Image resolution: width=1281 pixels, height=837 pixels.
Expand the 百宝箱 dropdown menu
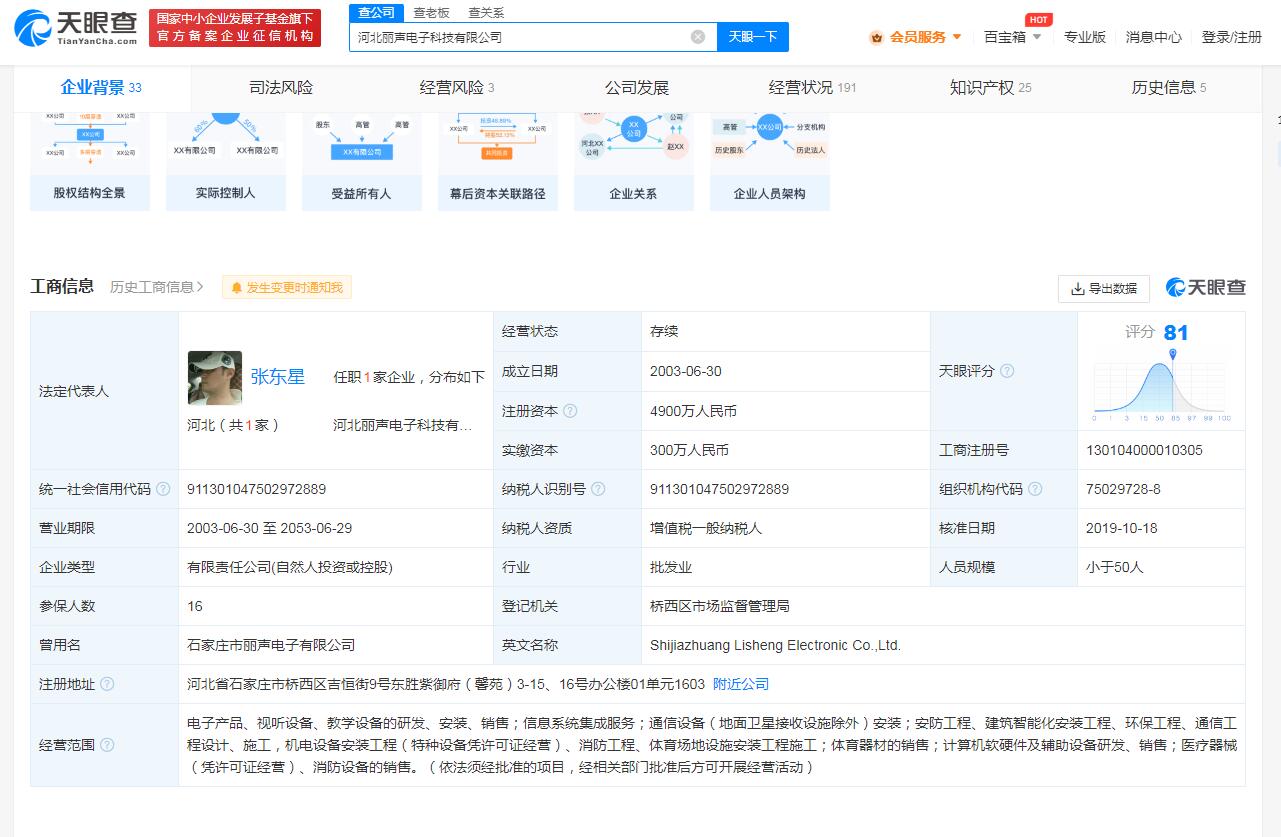(1036, 37)
